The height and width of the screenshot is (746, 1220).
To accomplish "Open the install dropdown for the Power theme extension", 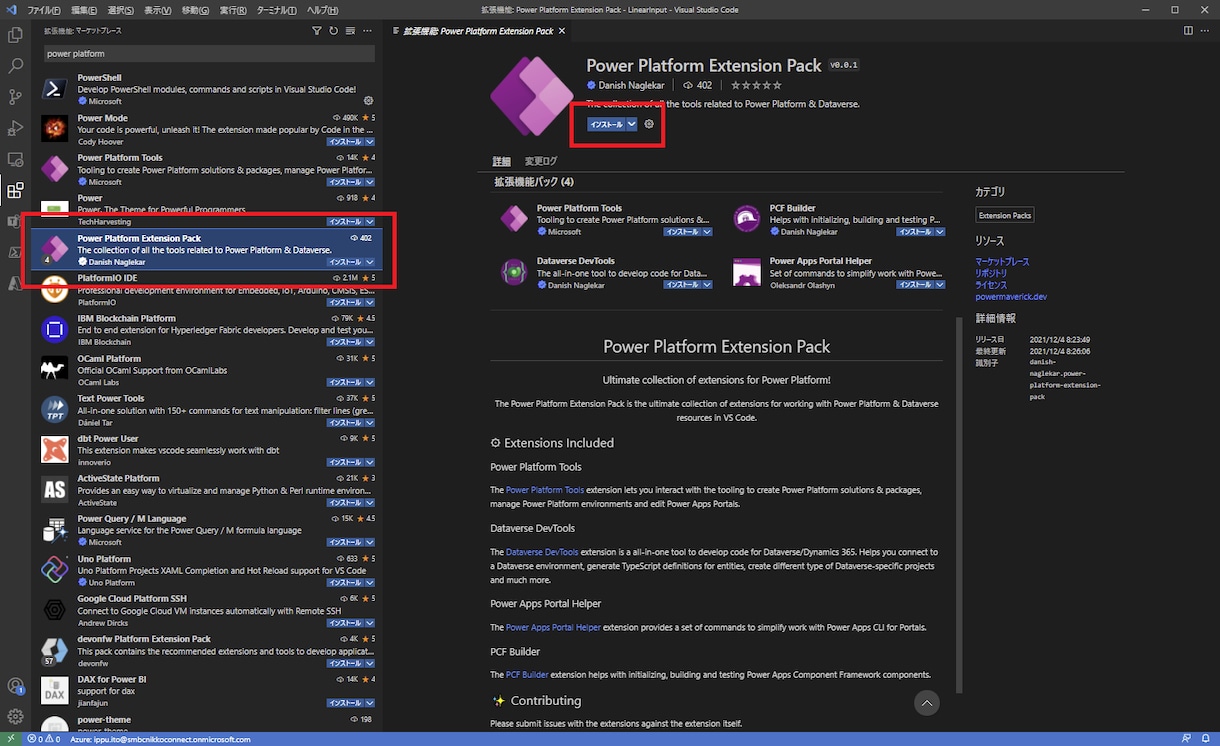I will [370, 222].
